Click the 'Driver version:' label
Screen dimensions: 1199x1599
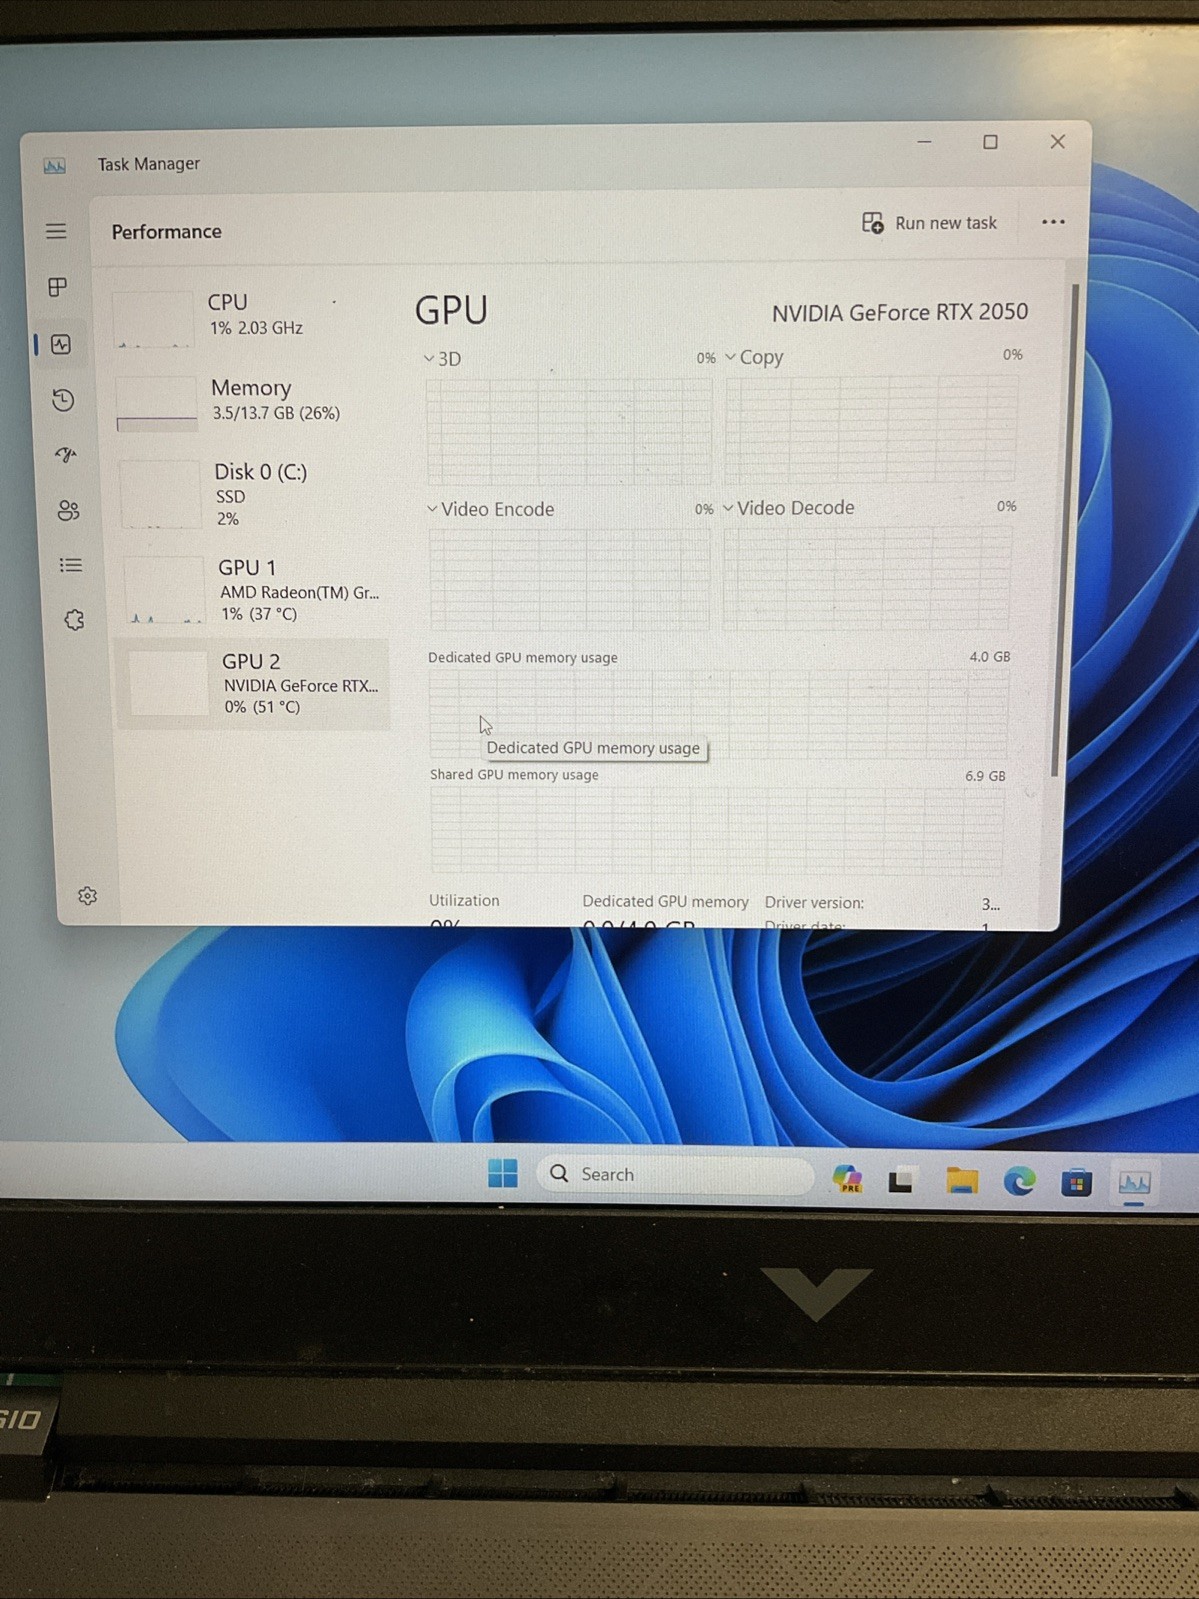814,903
